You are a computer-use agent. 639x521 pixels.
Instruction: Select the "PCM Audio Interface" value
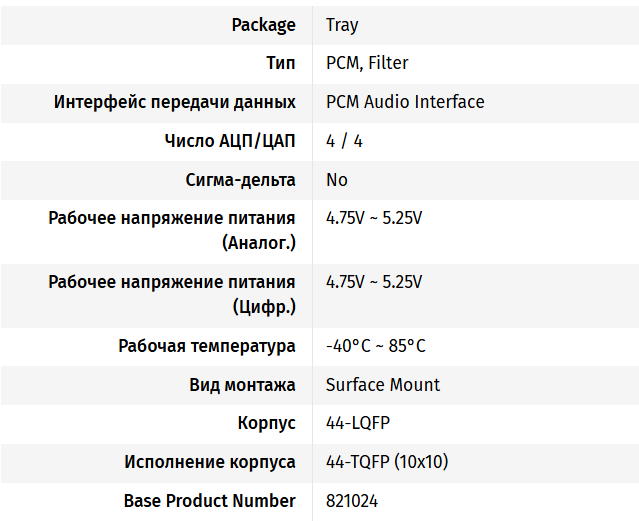(x=405, y=102)
